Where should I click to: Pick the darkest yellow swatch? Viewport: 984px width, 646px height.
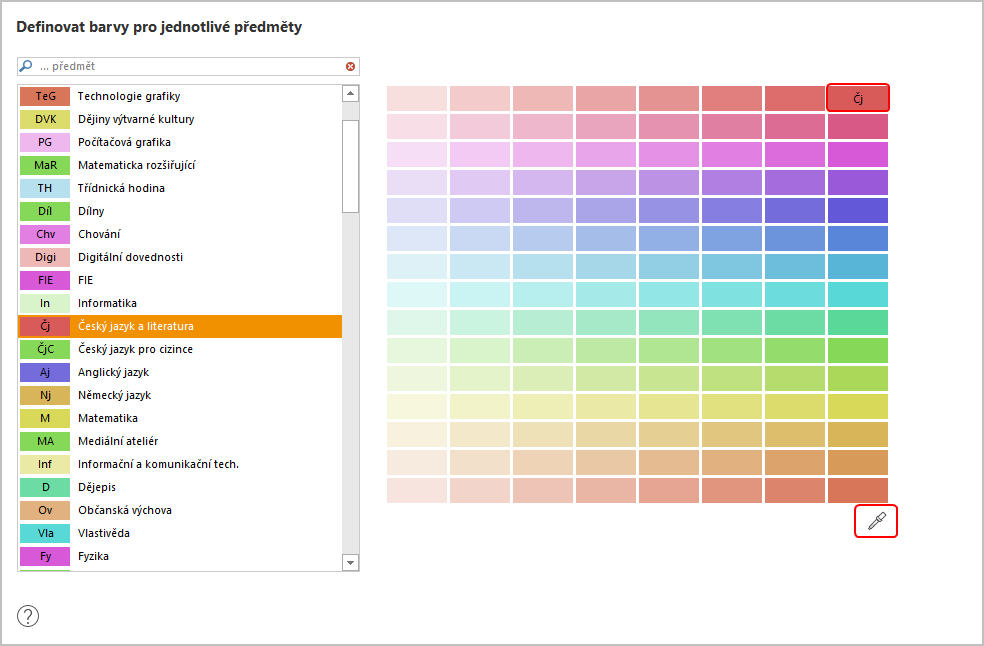click(x=858, y=406)
